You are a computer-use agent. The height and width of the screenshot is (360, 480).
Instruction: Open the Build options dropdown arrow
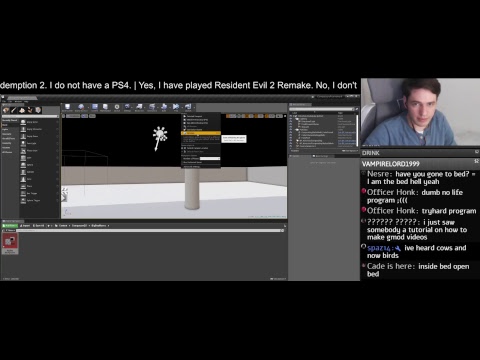pos(170,107)
